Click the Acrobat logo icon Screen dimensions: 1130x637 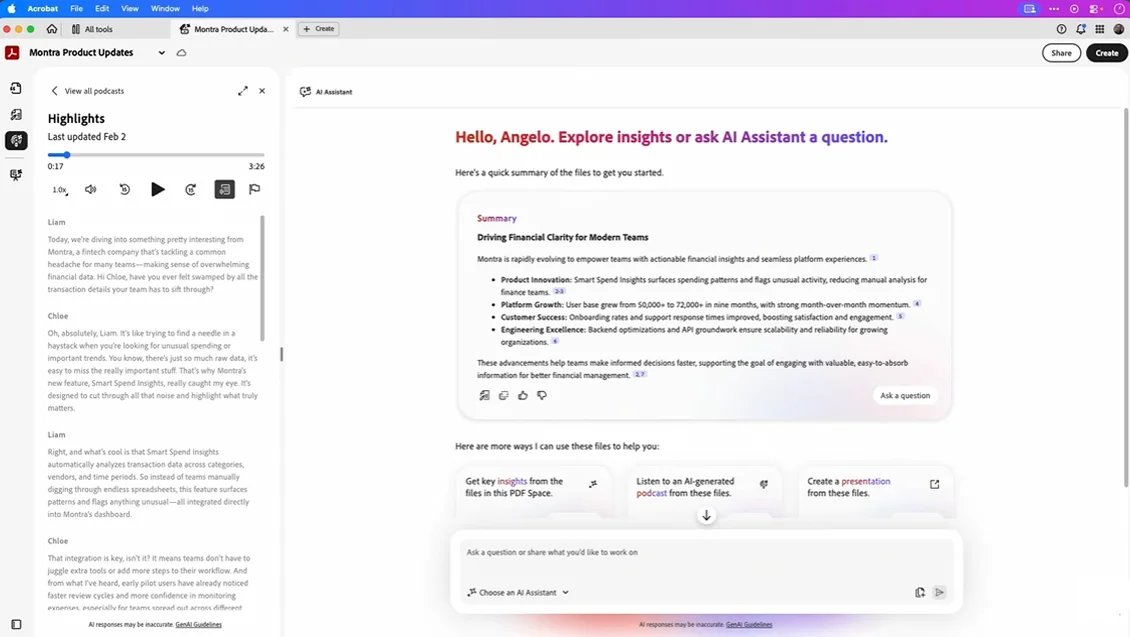(12, 53)
